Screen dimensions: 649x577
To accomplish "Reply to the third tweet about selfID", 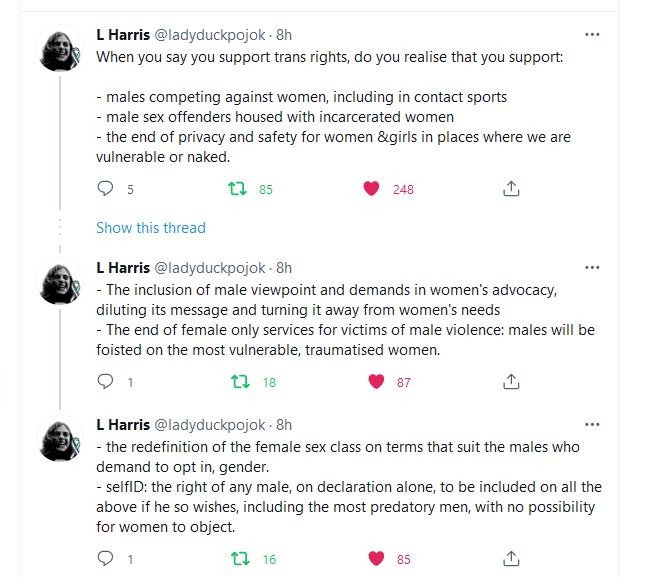I will click(105, 559).
